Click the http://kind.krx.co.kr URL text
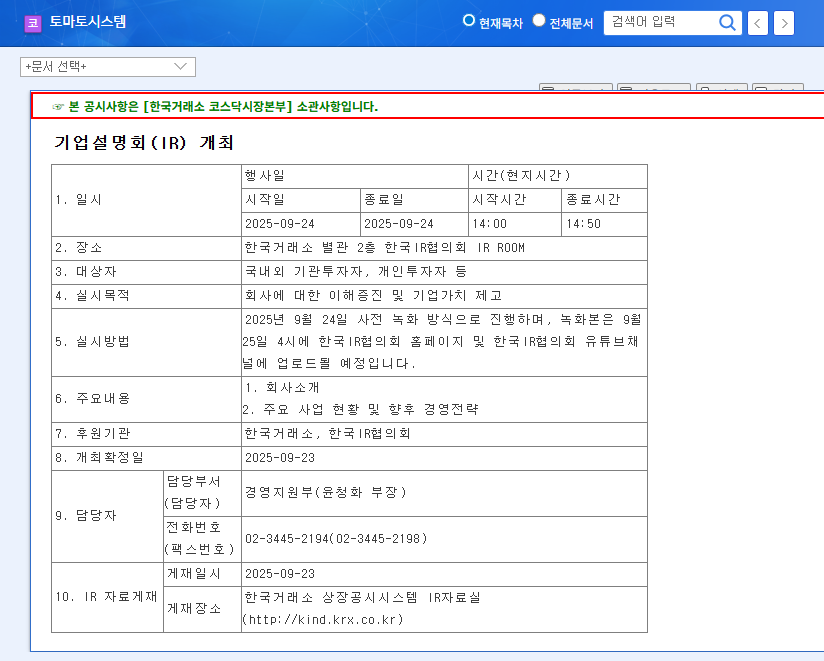 [x=323, y=619]
